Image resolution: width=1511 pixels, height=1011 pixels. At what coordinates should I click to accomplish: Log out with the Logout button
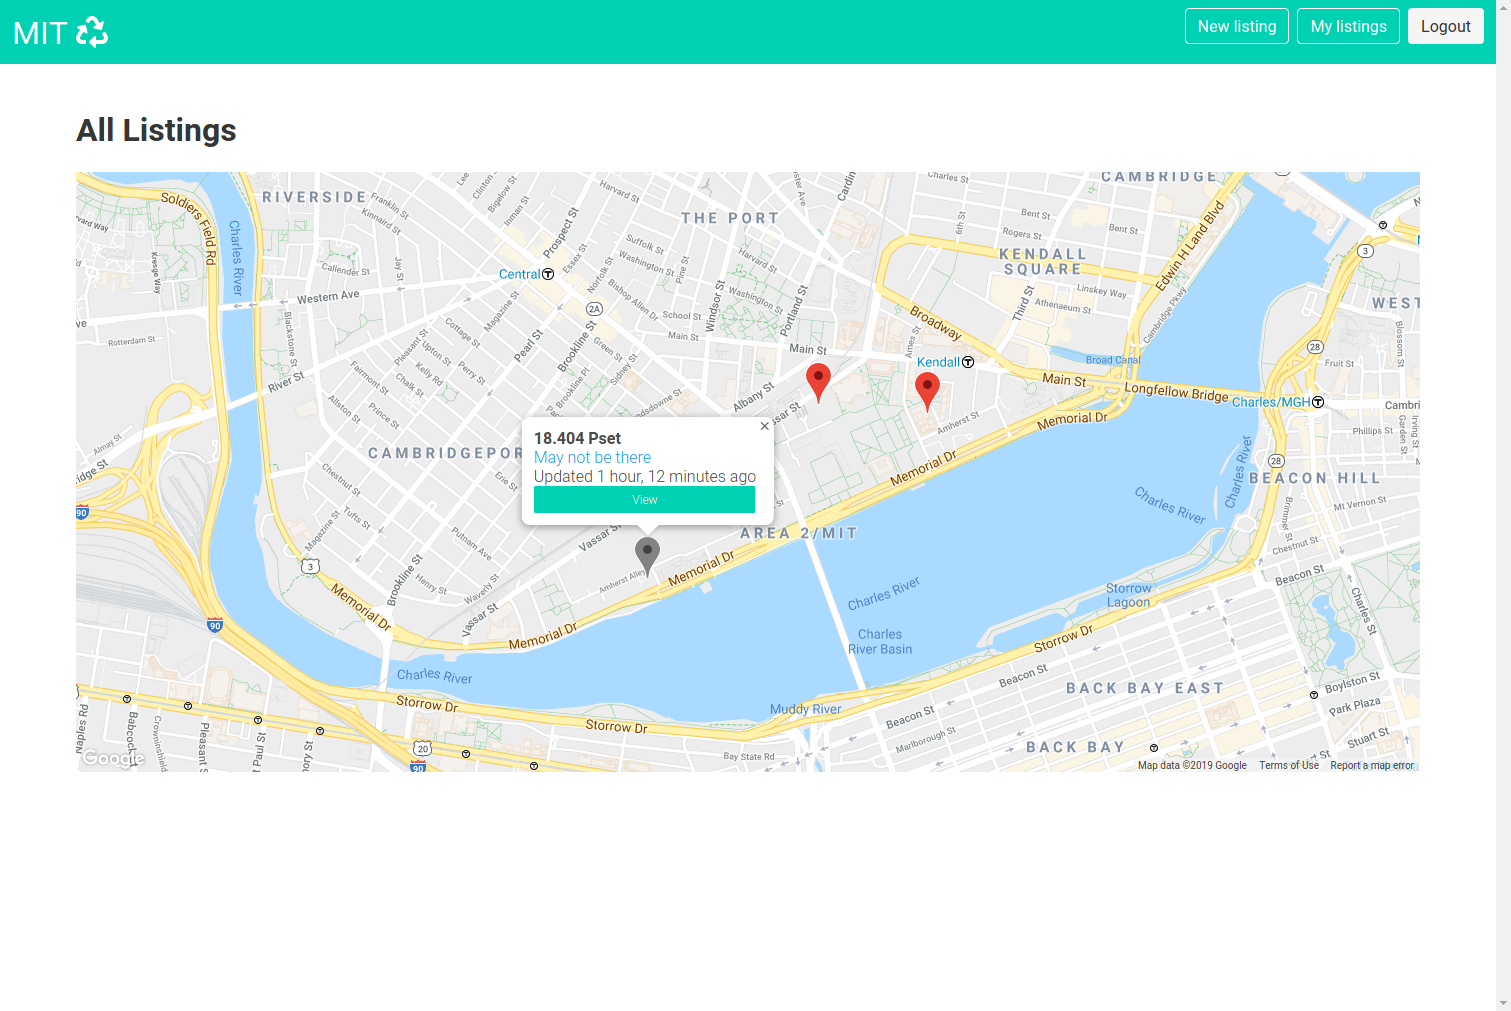tap(1445, 26)
